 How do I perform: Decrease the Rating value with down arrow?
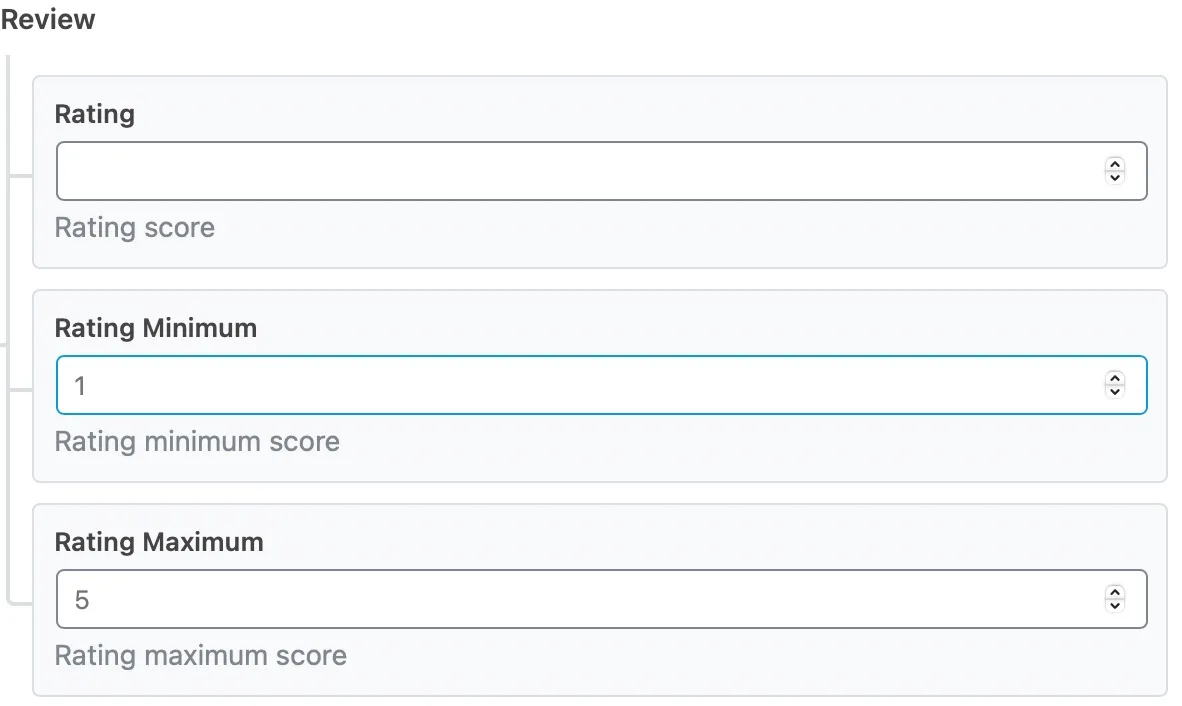(x=1114, y=177)
